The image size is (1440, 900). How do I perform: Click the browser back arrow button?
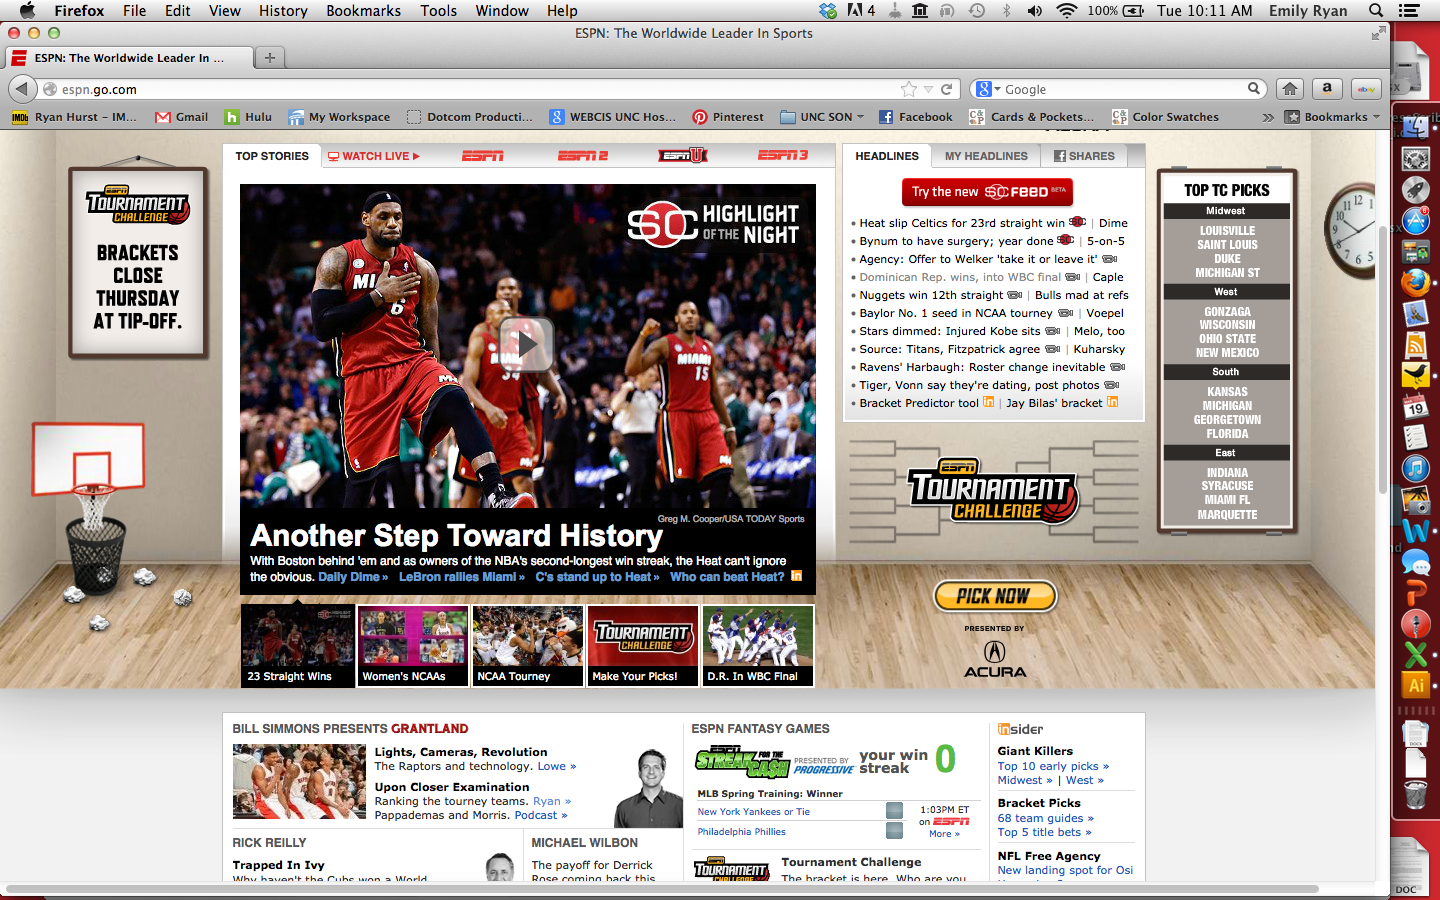22,89
